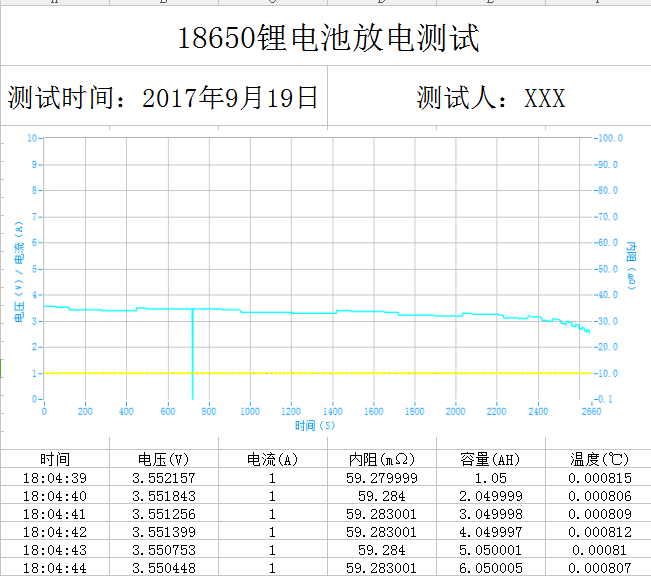Select the 电压(V) header cell
The image size is (651, 576).
pyautogui.click(x=164, y=459)
